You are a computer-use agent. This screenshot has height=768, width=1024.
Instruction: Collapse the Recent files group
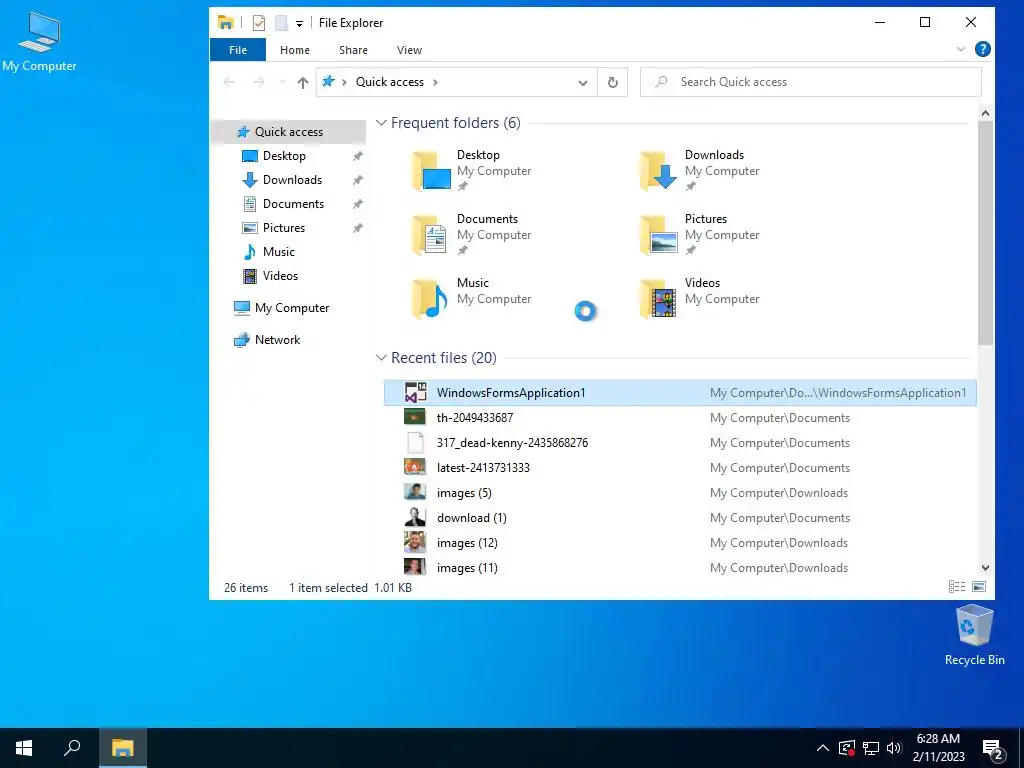pos(381,358)
